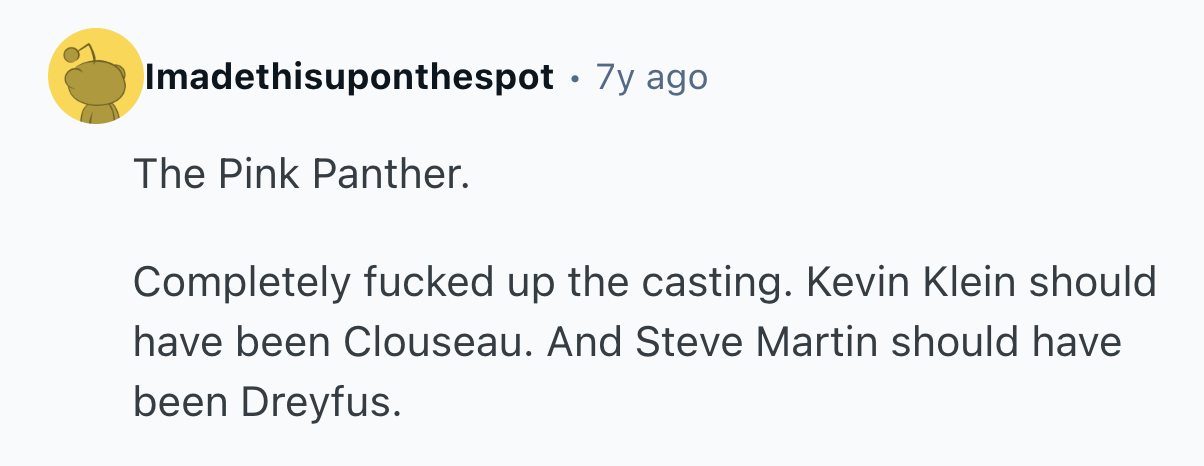Click the dot separator before the timestamp
The image size is (1204, 466).
point(576,77)
